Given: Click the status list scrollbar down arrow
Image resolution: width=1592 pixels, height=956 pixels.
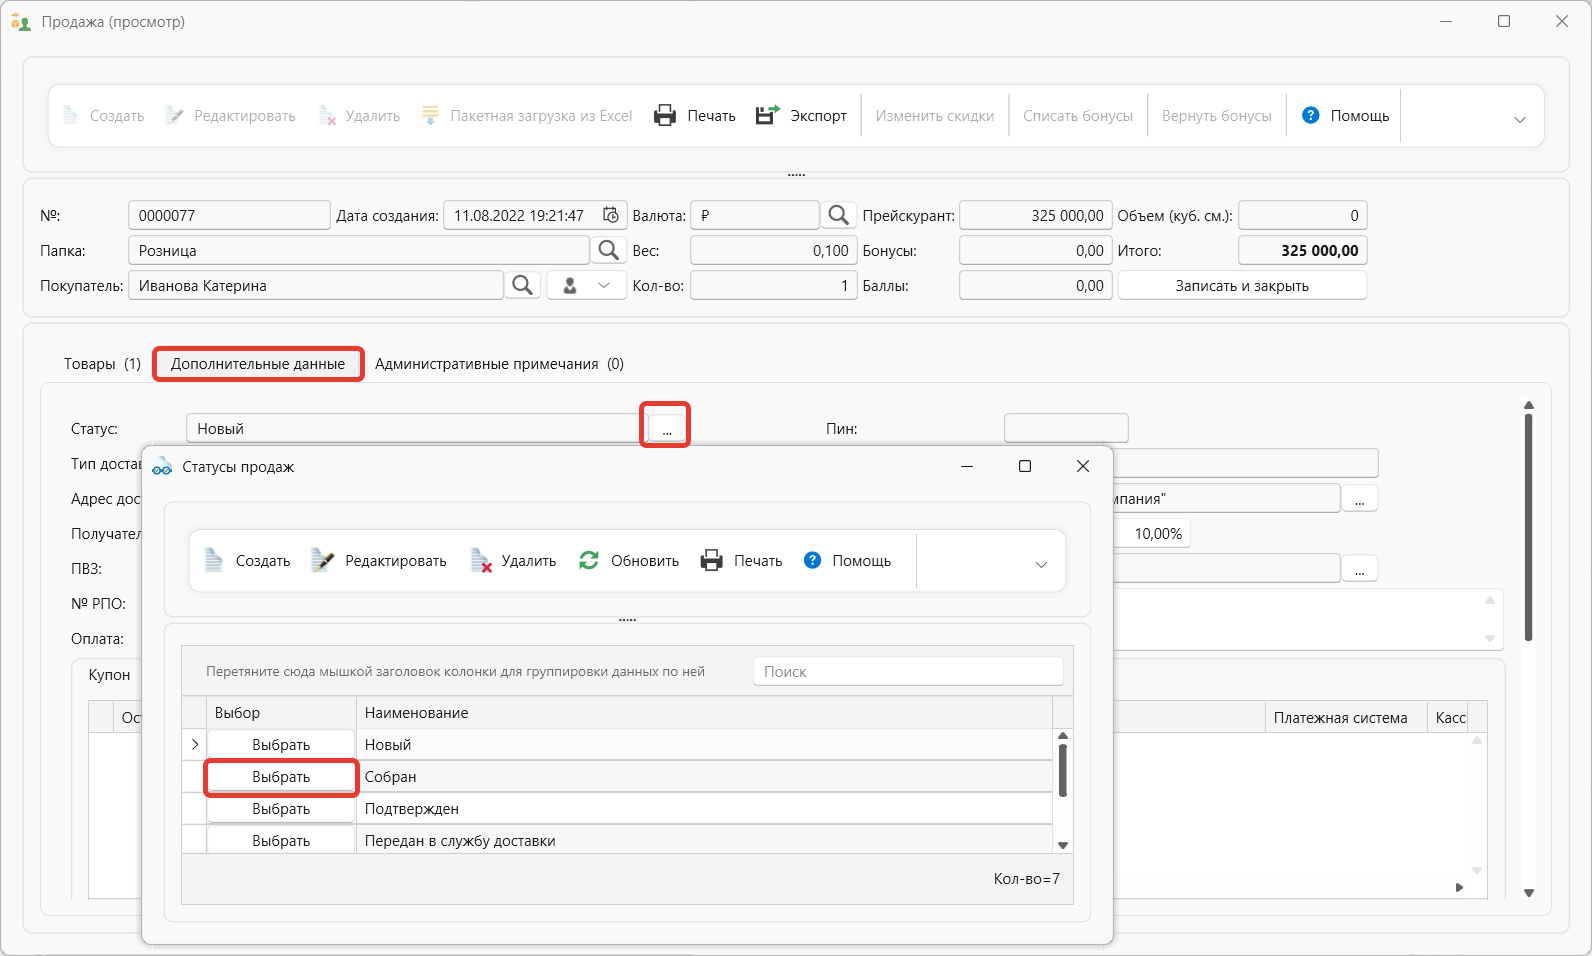Looking at the screenshot, I should [x=1063, y=845].
